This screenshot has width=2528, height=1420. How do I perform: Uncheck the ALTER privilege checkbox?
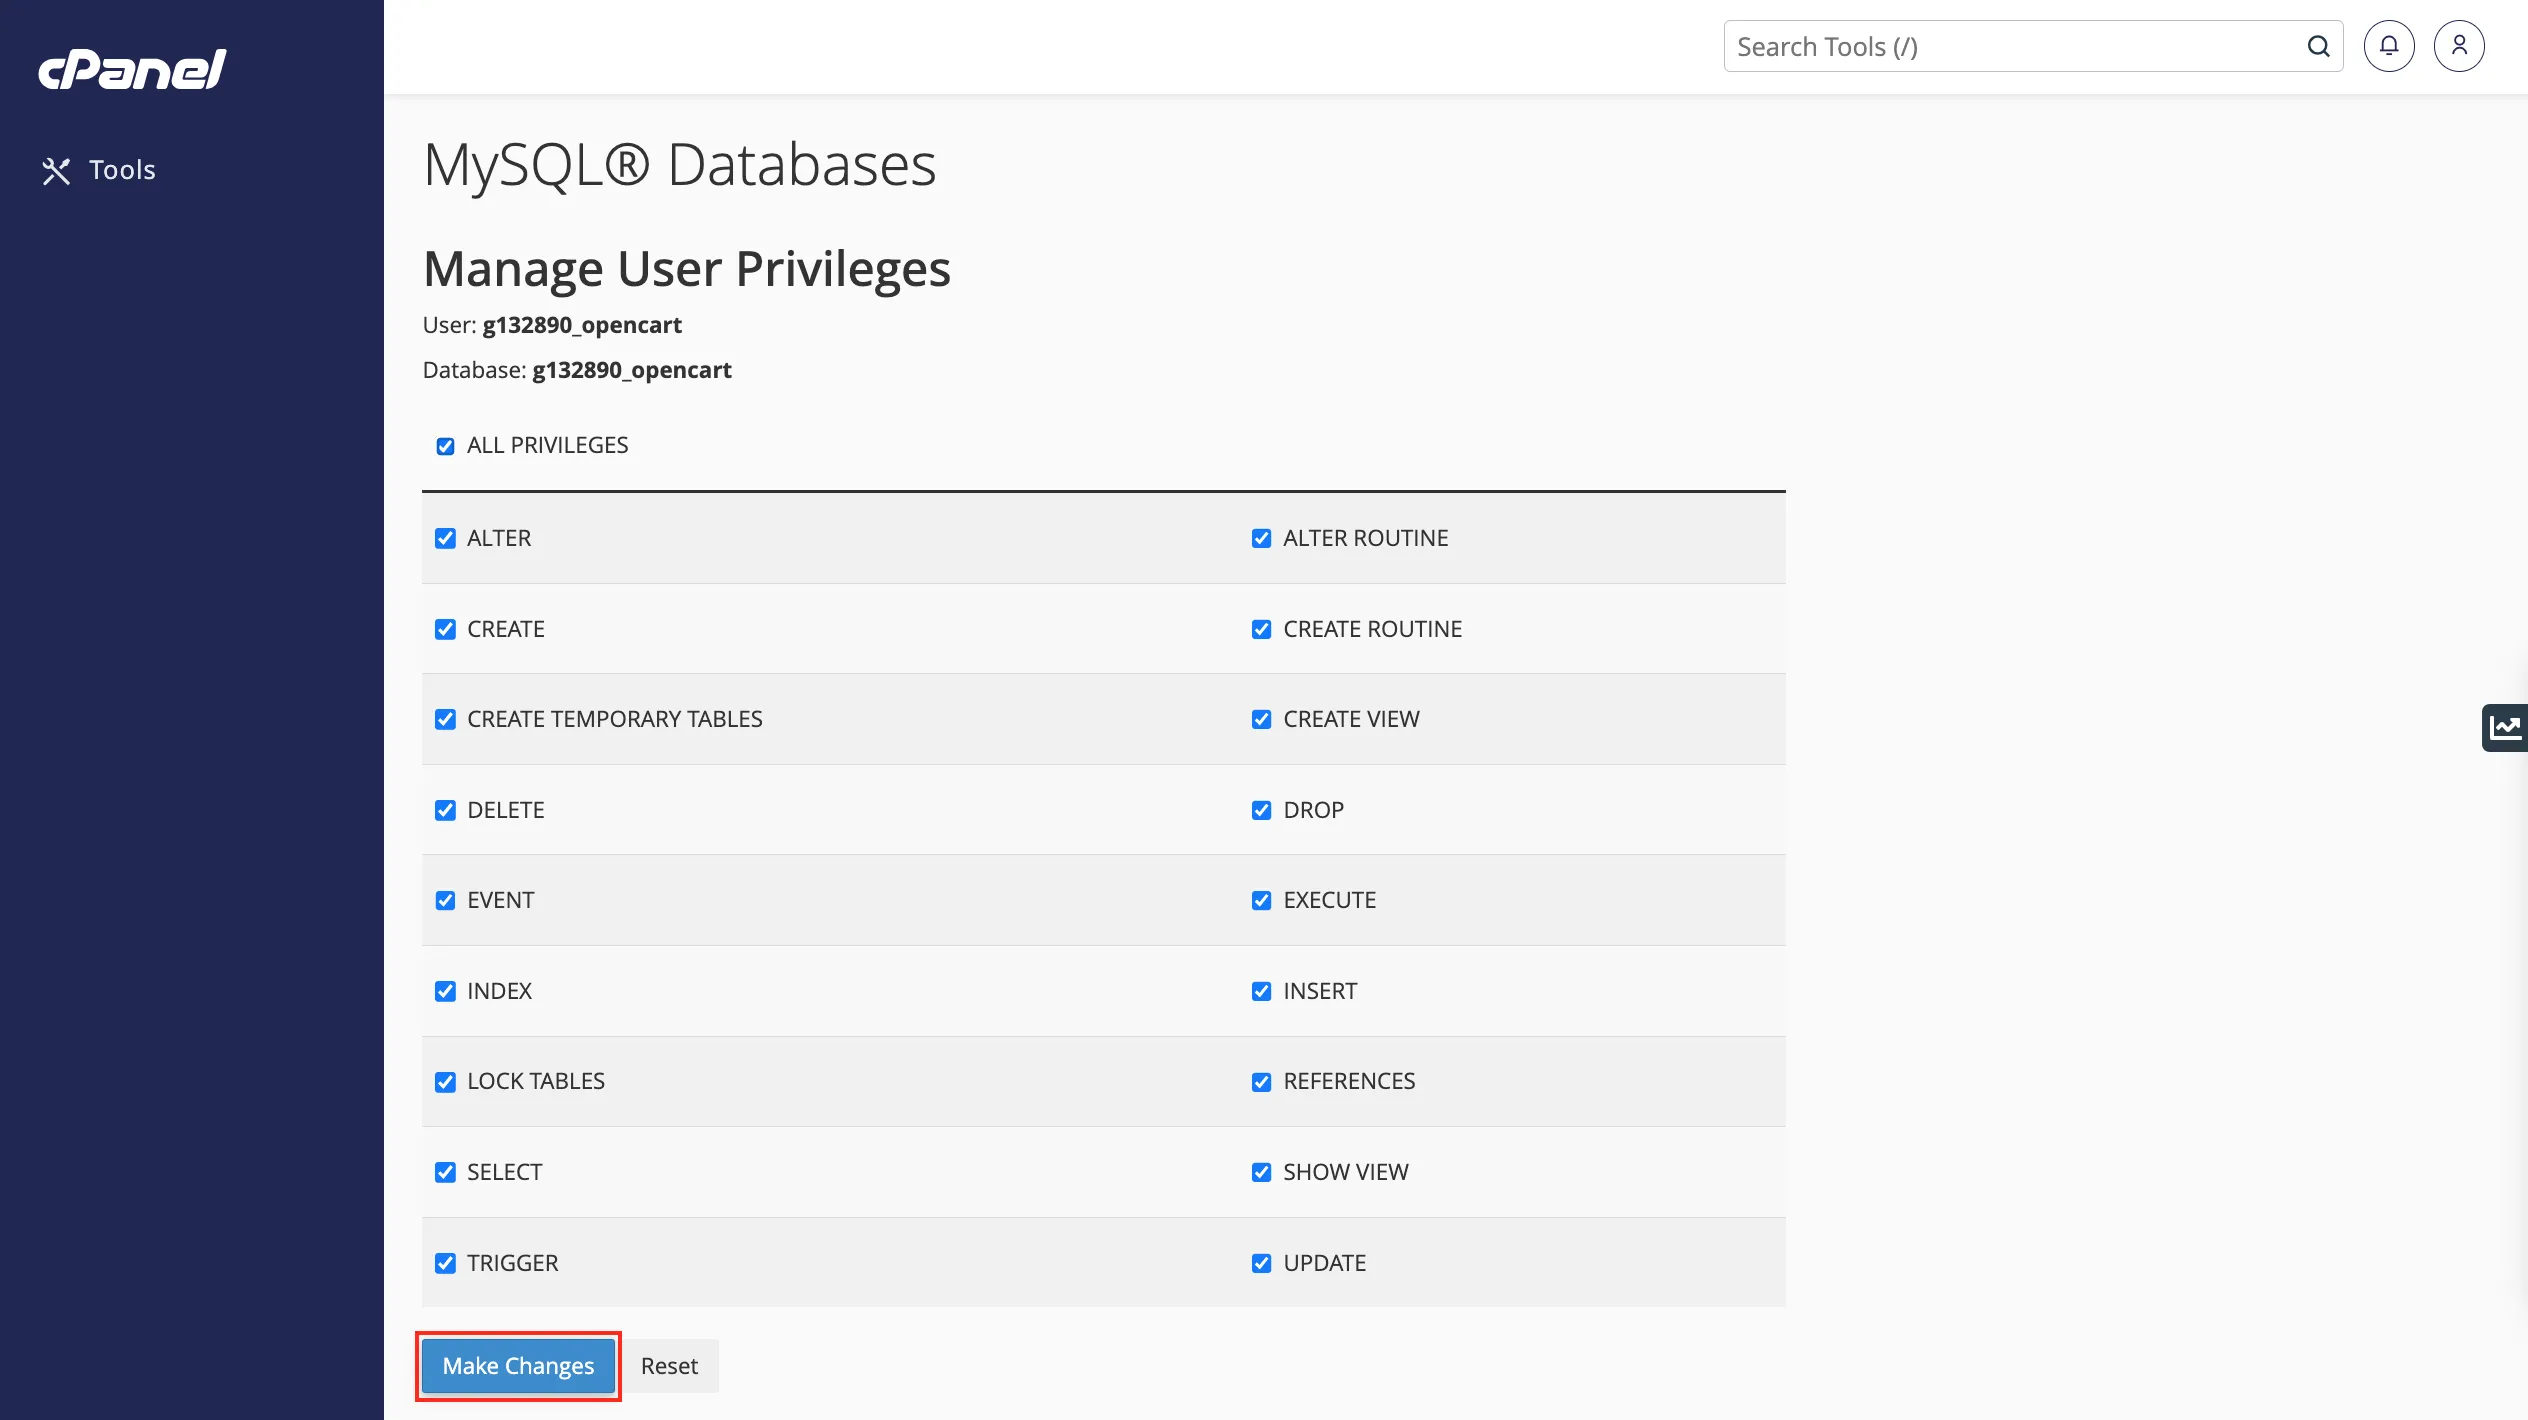(445, 539)
